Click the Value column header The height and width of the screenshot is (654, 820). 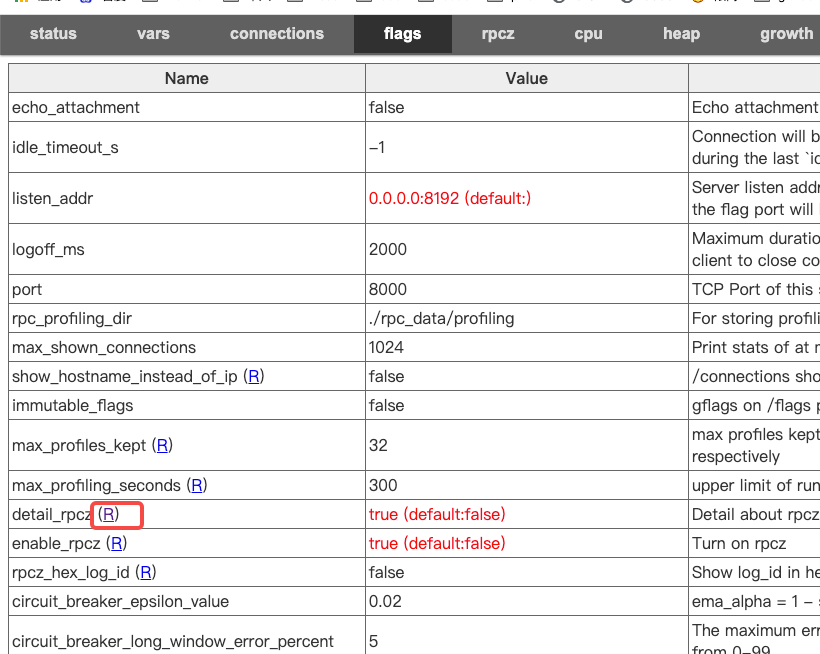526,78
